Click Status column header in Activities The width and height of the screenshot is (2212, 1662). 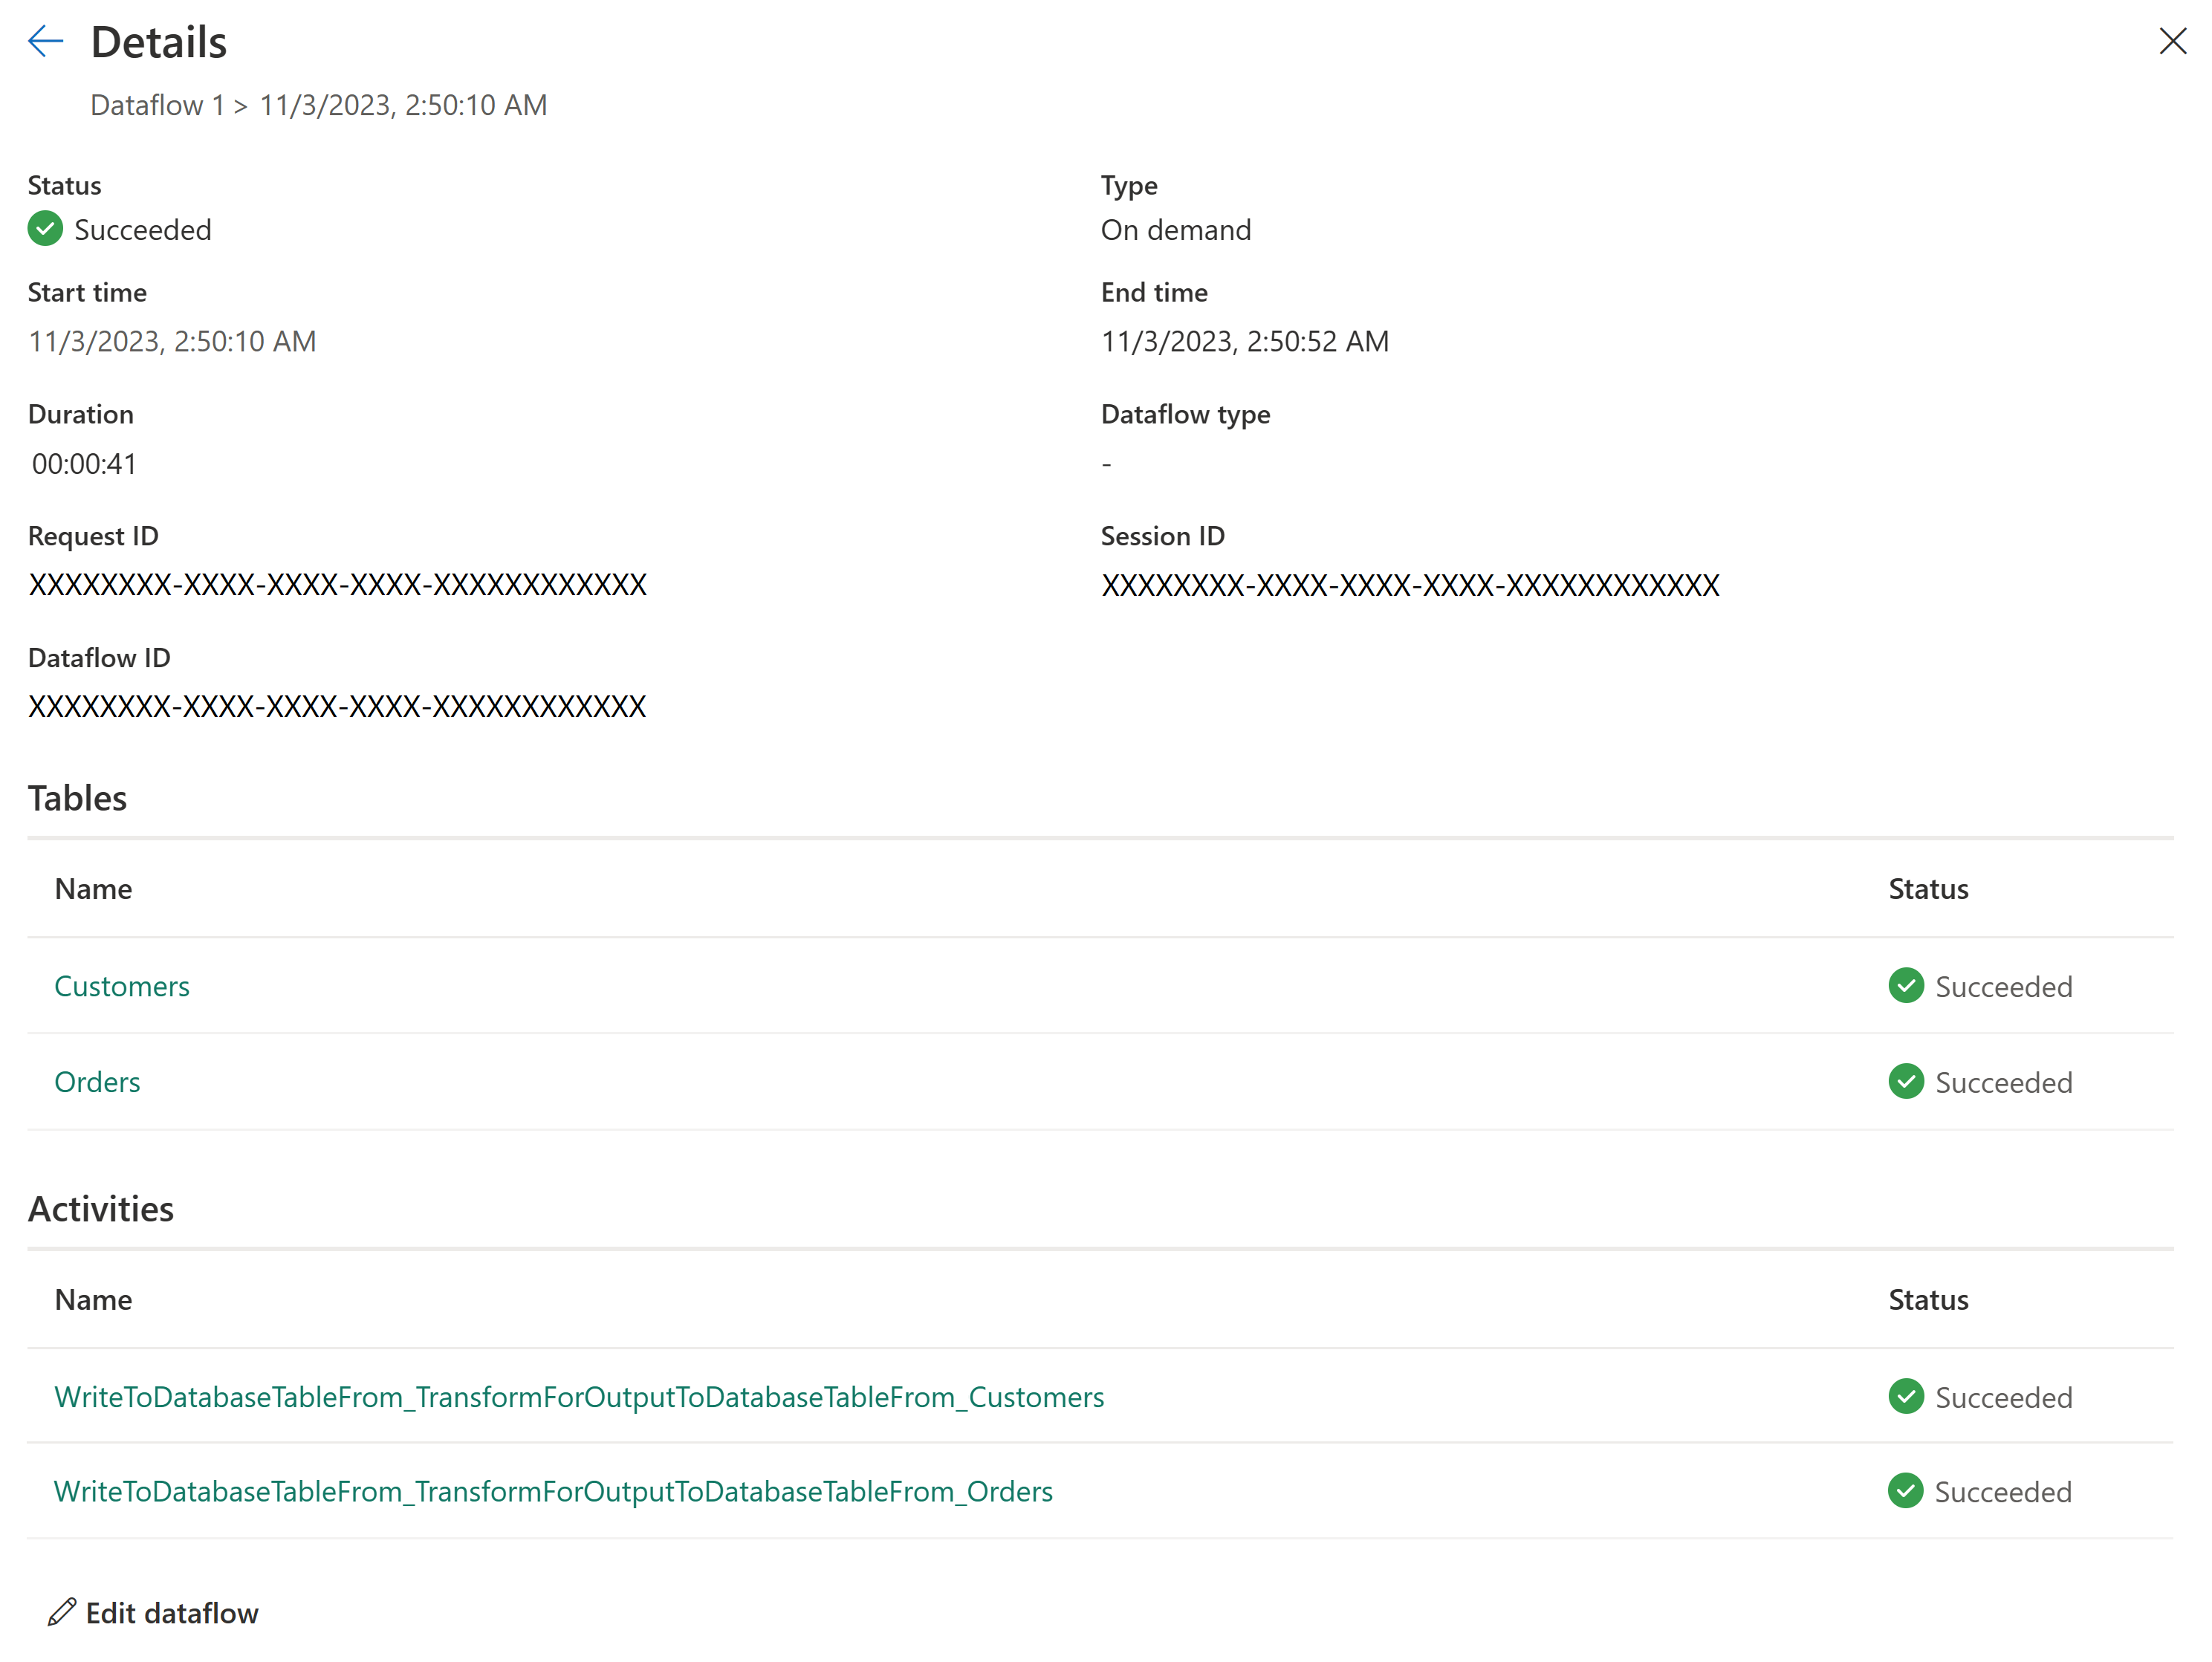click(1928, 1300)
